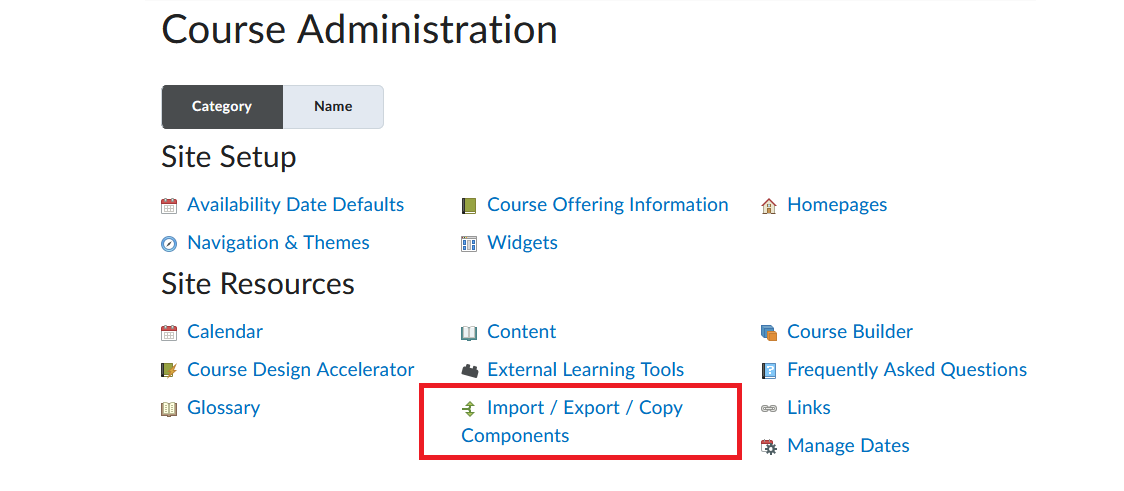Open the Glossary link

click(x=224, y=408)
